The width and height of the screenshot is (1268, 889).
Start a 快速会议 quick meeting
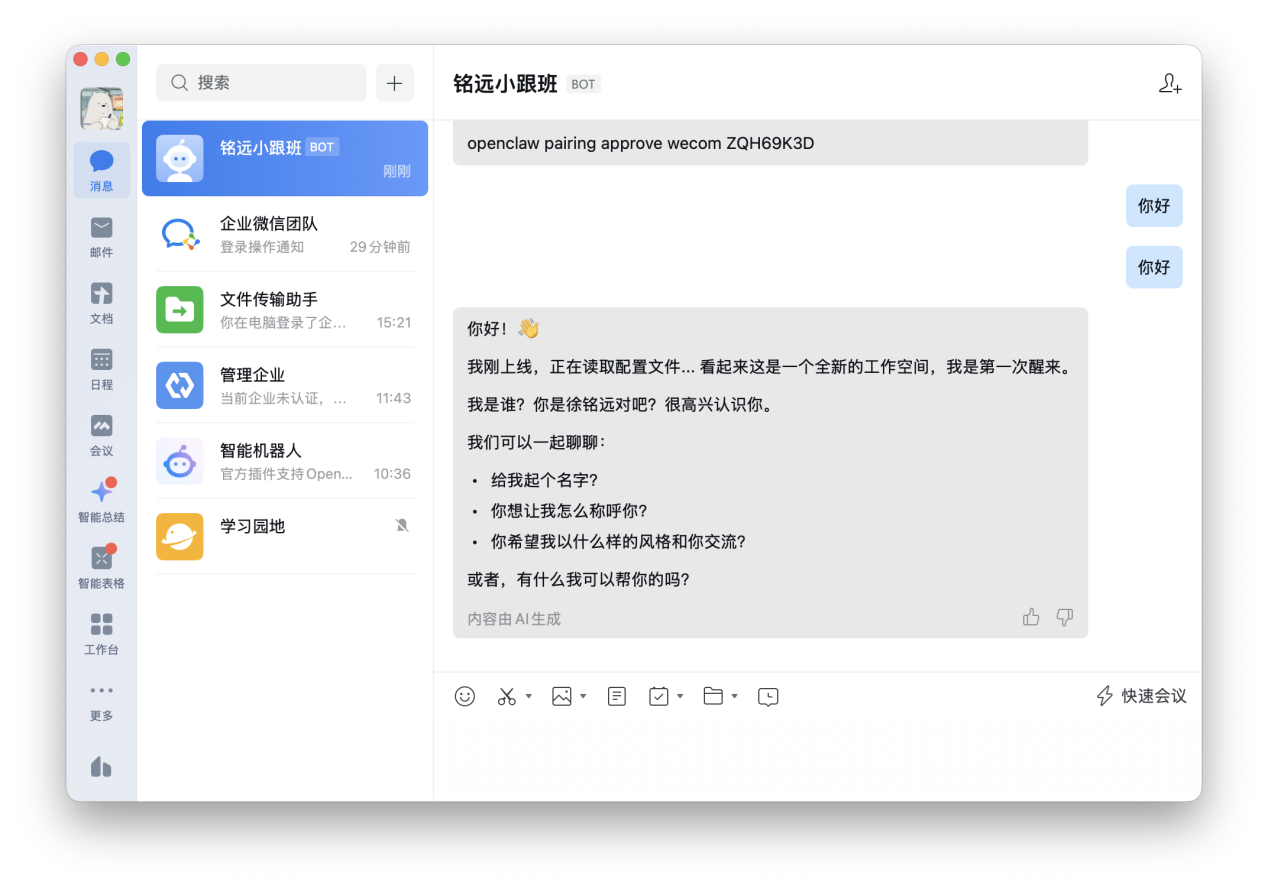1140,696
